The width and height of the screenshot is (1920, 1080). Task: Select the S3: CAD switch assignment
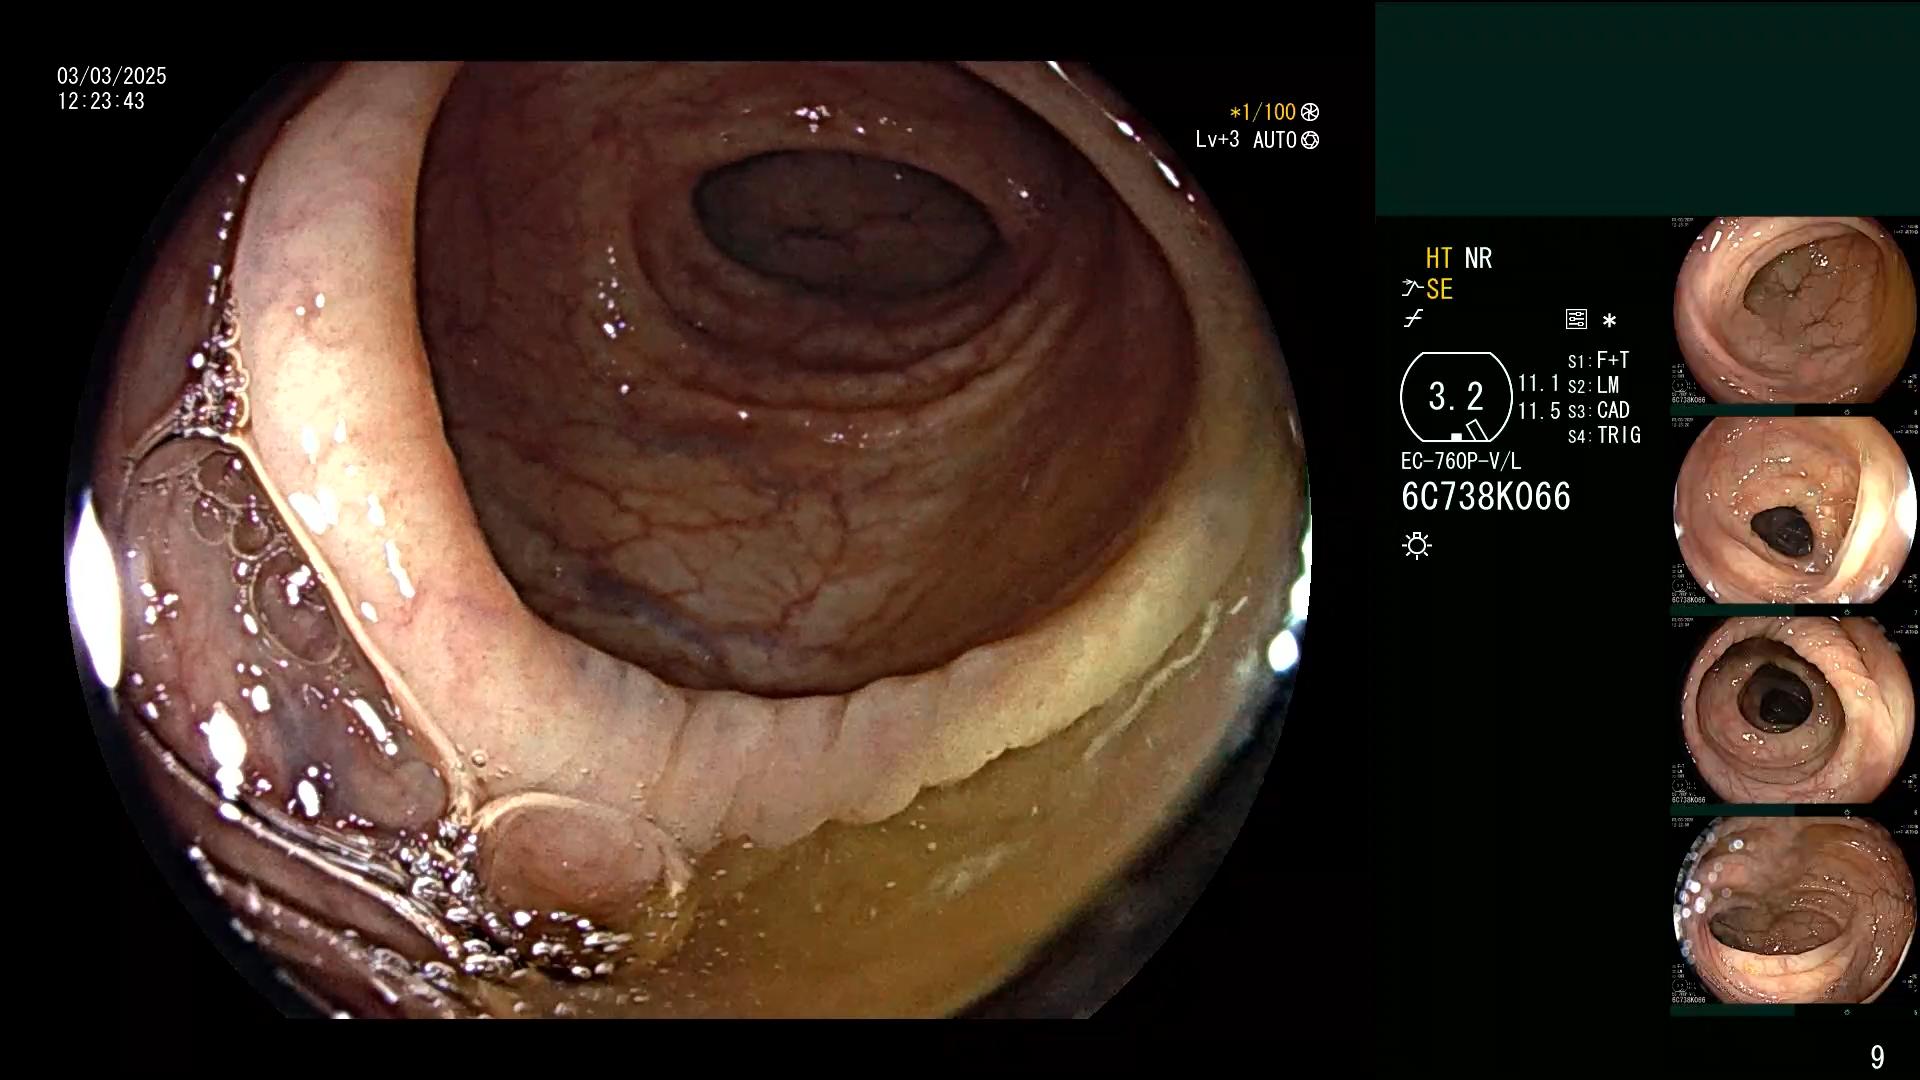click(x=1599, y=410)
